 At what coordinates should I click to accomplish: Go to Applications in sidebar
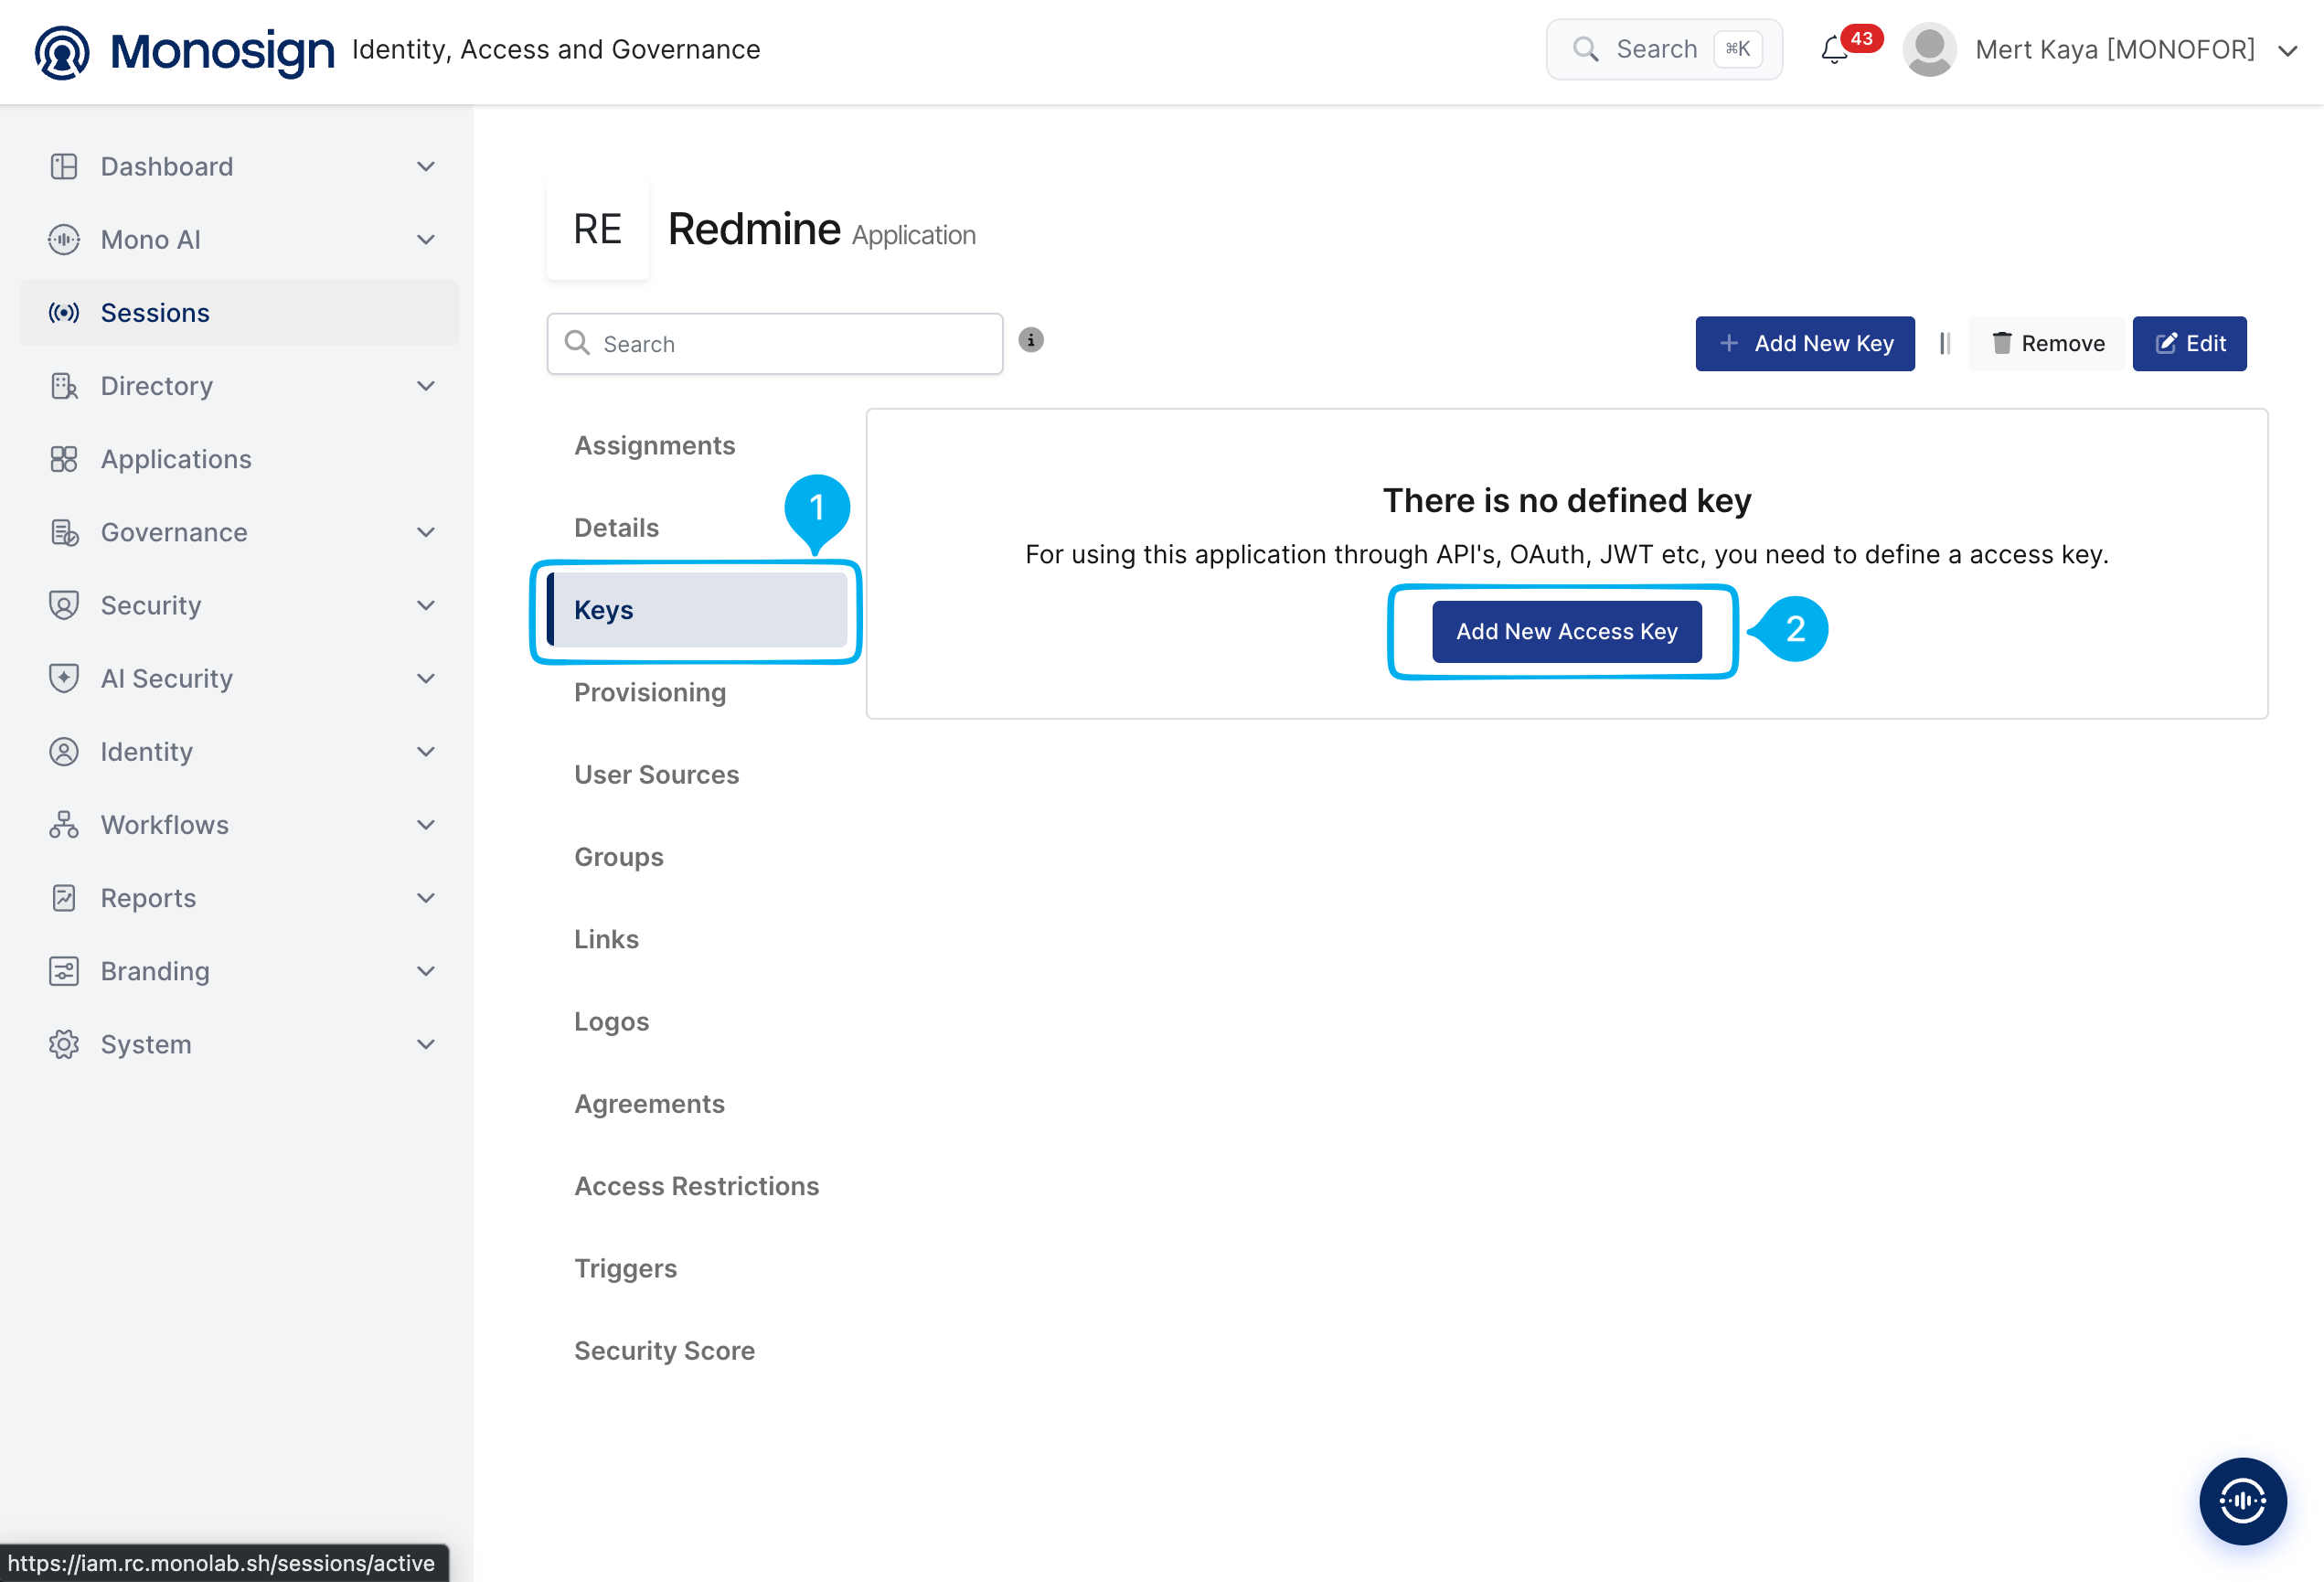pyautogui.click(x=239, y=459)
